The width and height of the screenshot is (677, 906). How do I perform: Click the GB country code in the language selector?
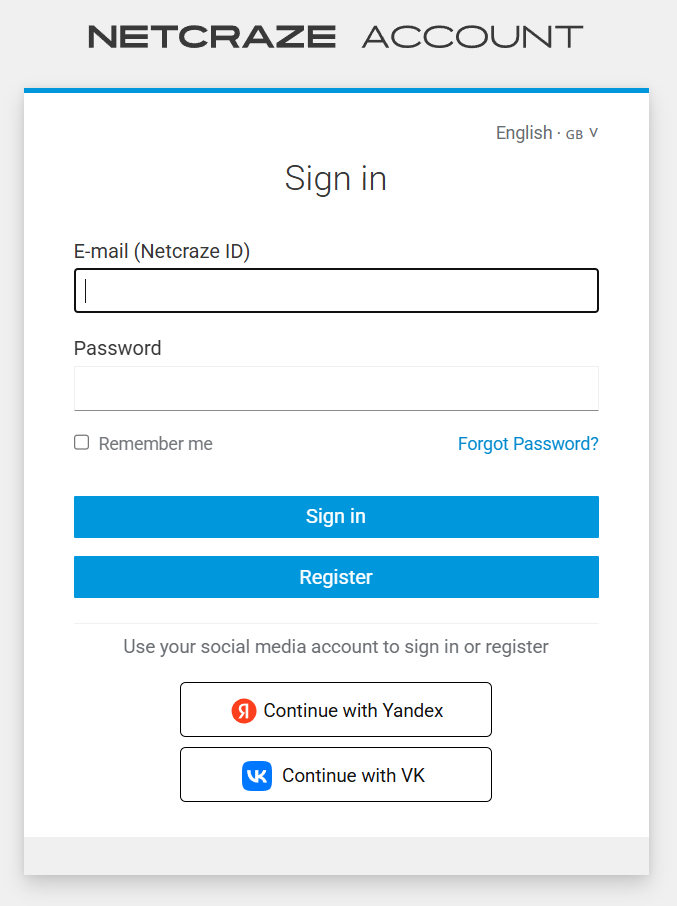(x=574, y=134)
